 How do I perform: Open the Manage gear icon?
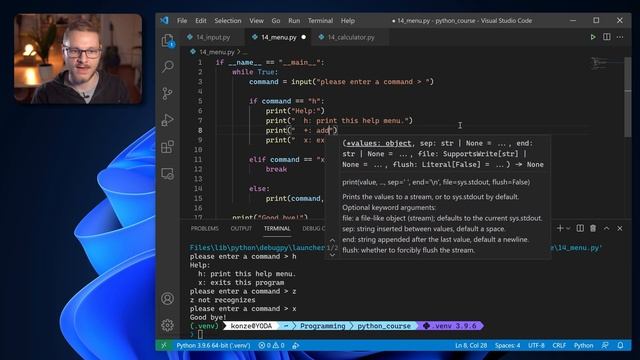pyautogui.click(x=167, y=325)
